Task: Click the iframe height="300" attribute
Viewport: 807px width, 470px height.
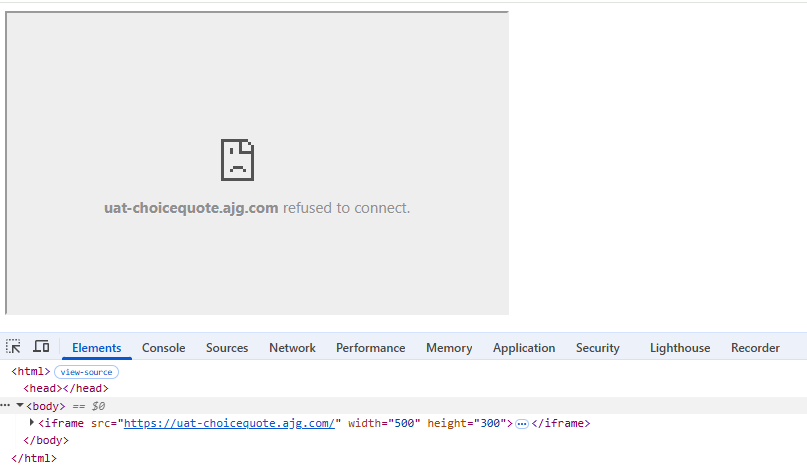Action: [x=467, y=423]
